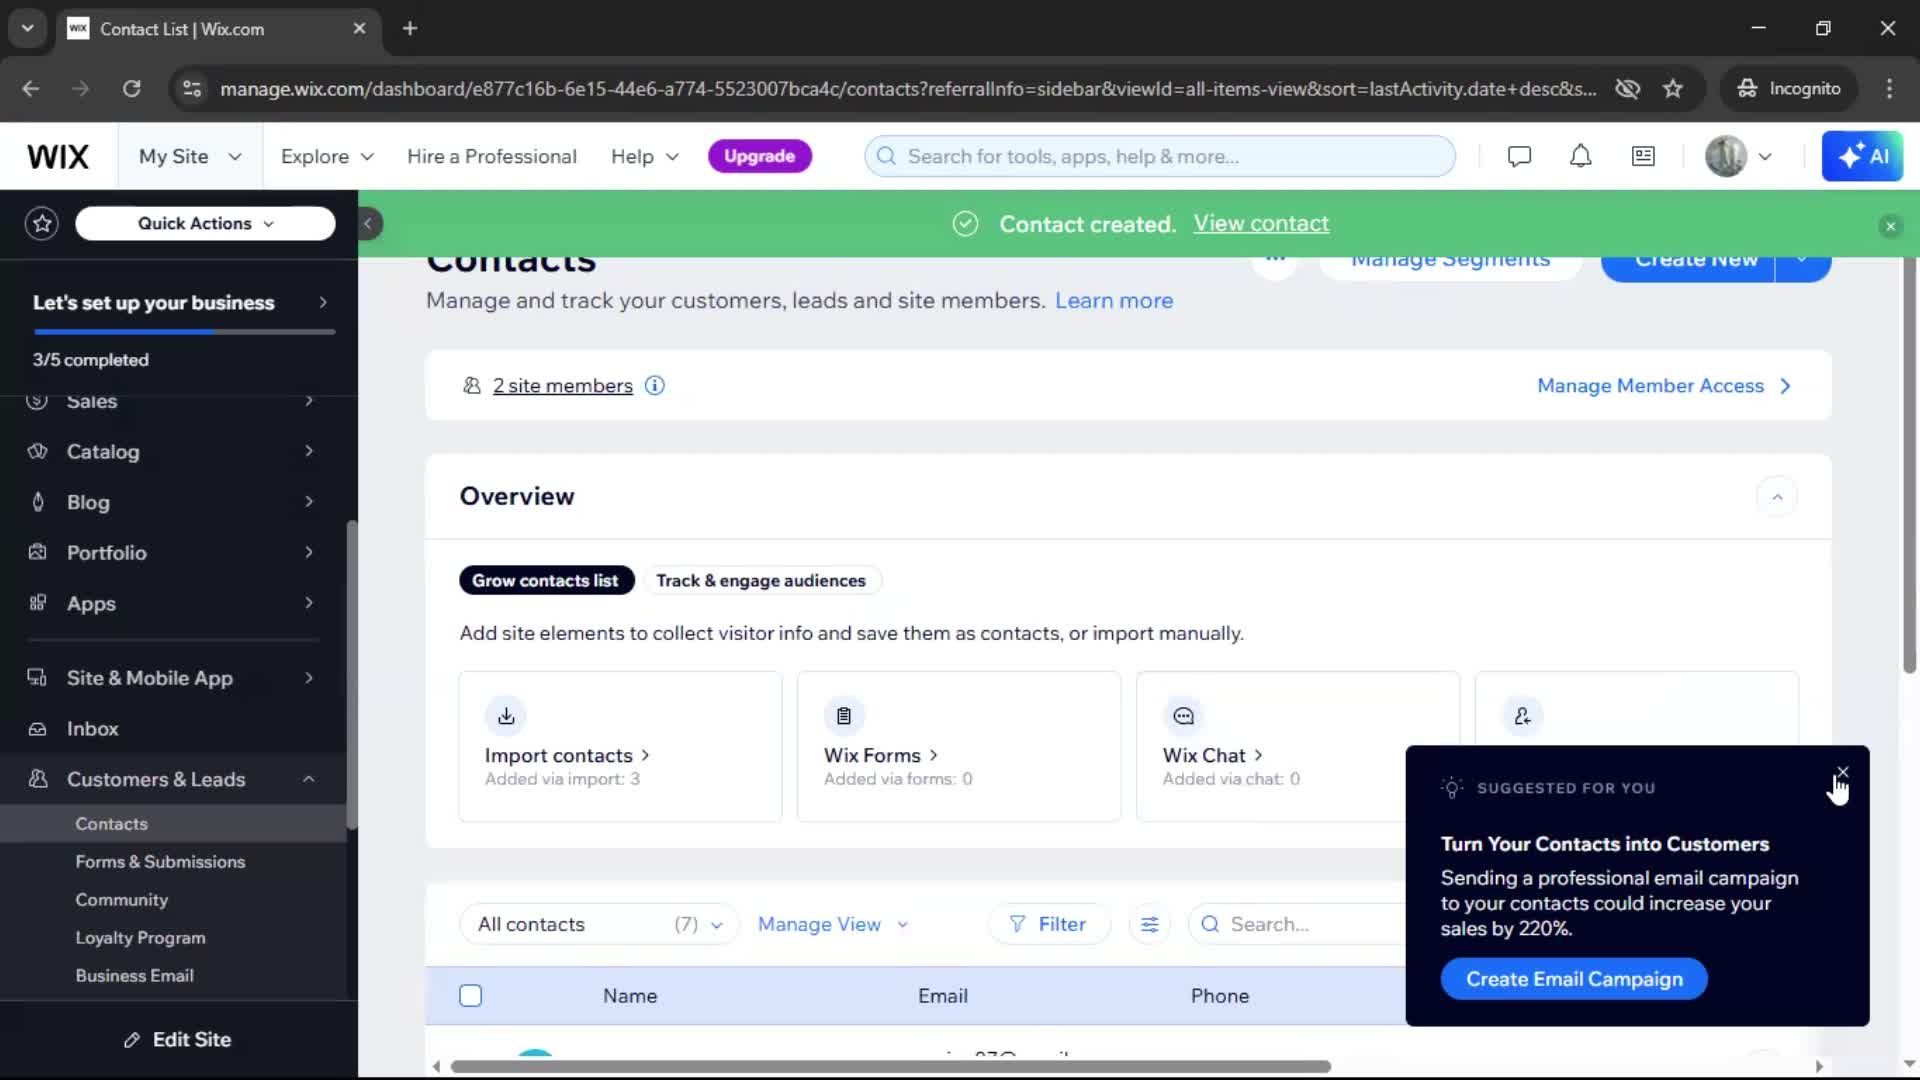The image size is (1920, 1080).
Task: Open the AI assistant button
Action: pyautogui.click(x=1862, y=157)
